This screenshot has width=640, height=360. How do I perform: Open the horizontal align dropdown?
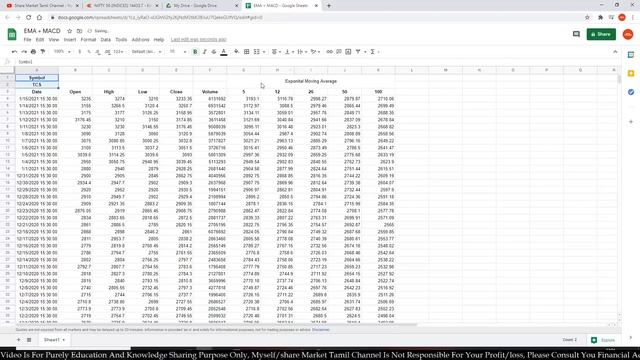click(x=277, y=52)
